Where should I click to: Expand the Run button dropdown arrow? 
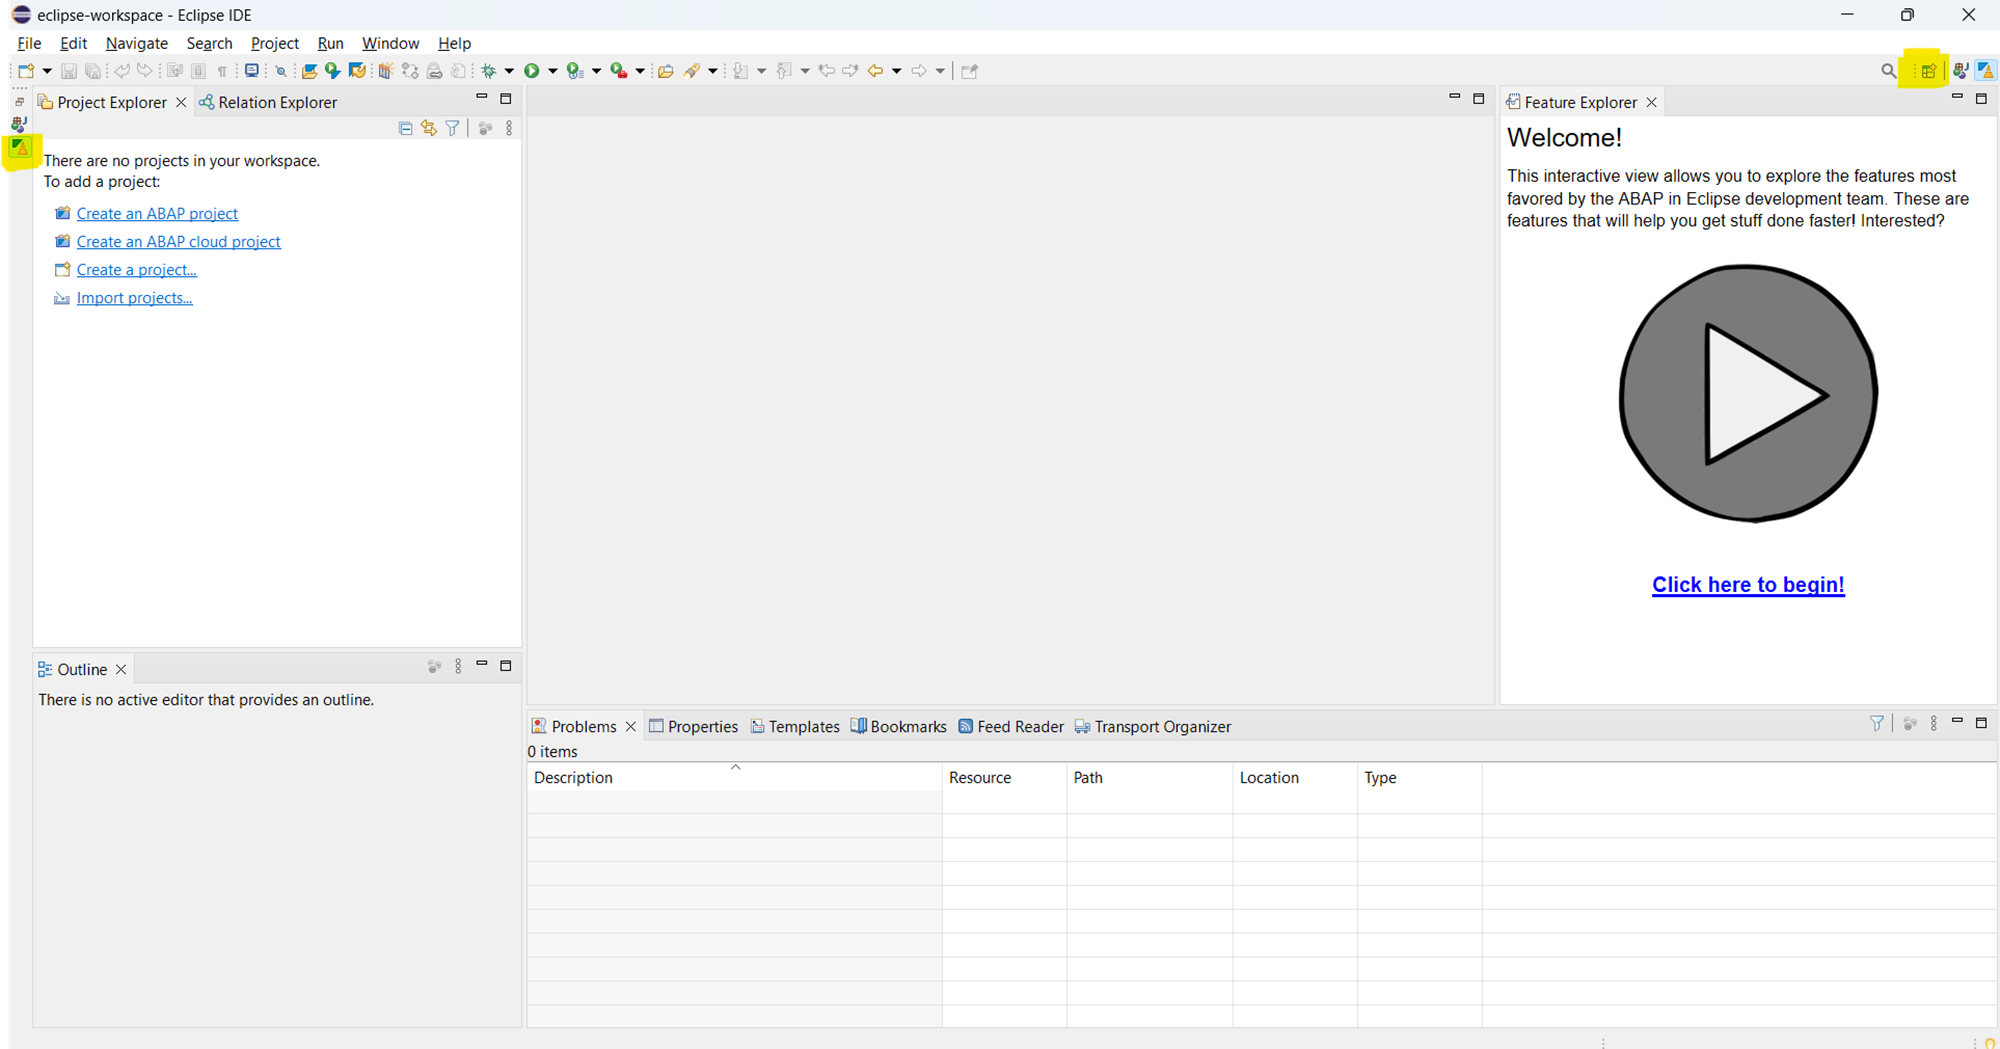click(x=553, y=71)
